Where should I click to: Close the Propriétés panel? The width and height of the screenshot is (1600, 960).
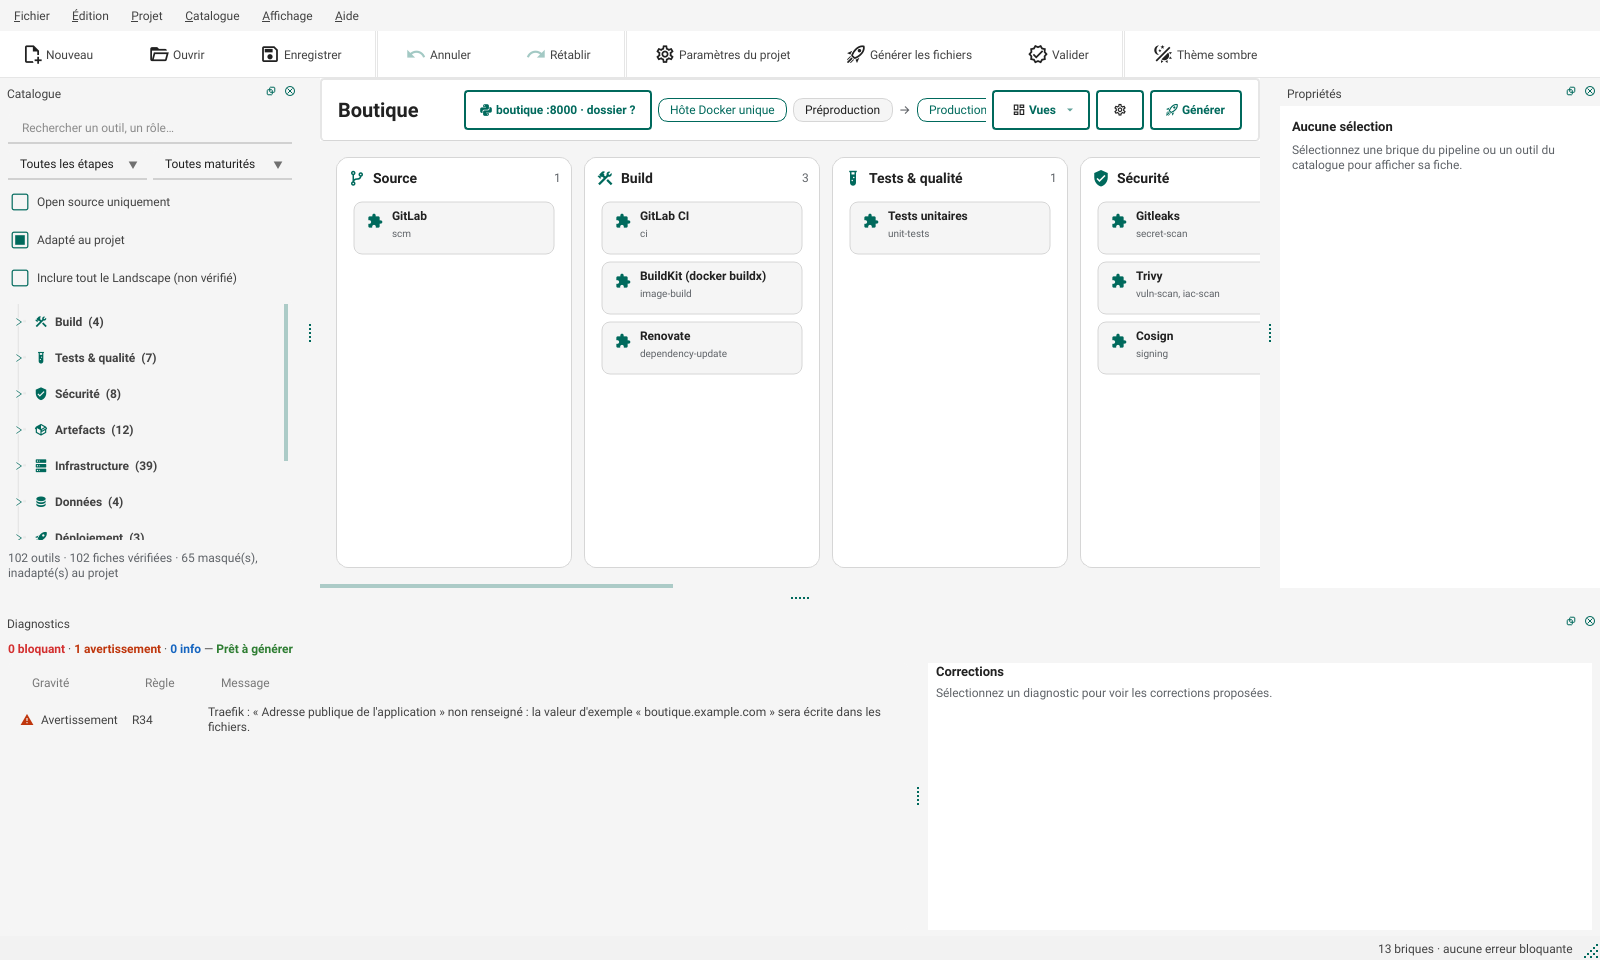point(1590,91)
